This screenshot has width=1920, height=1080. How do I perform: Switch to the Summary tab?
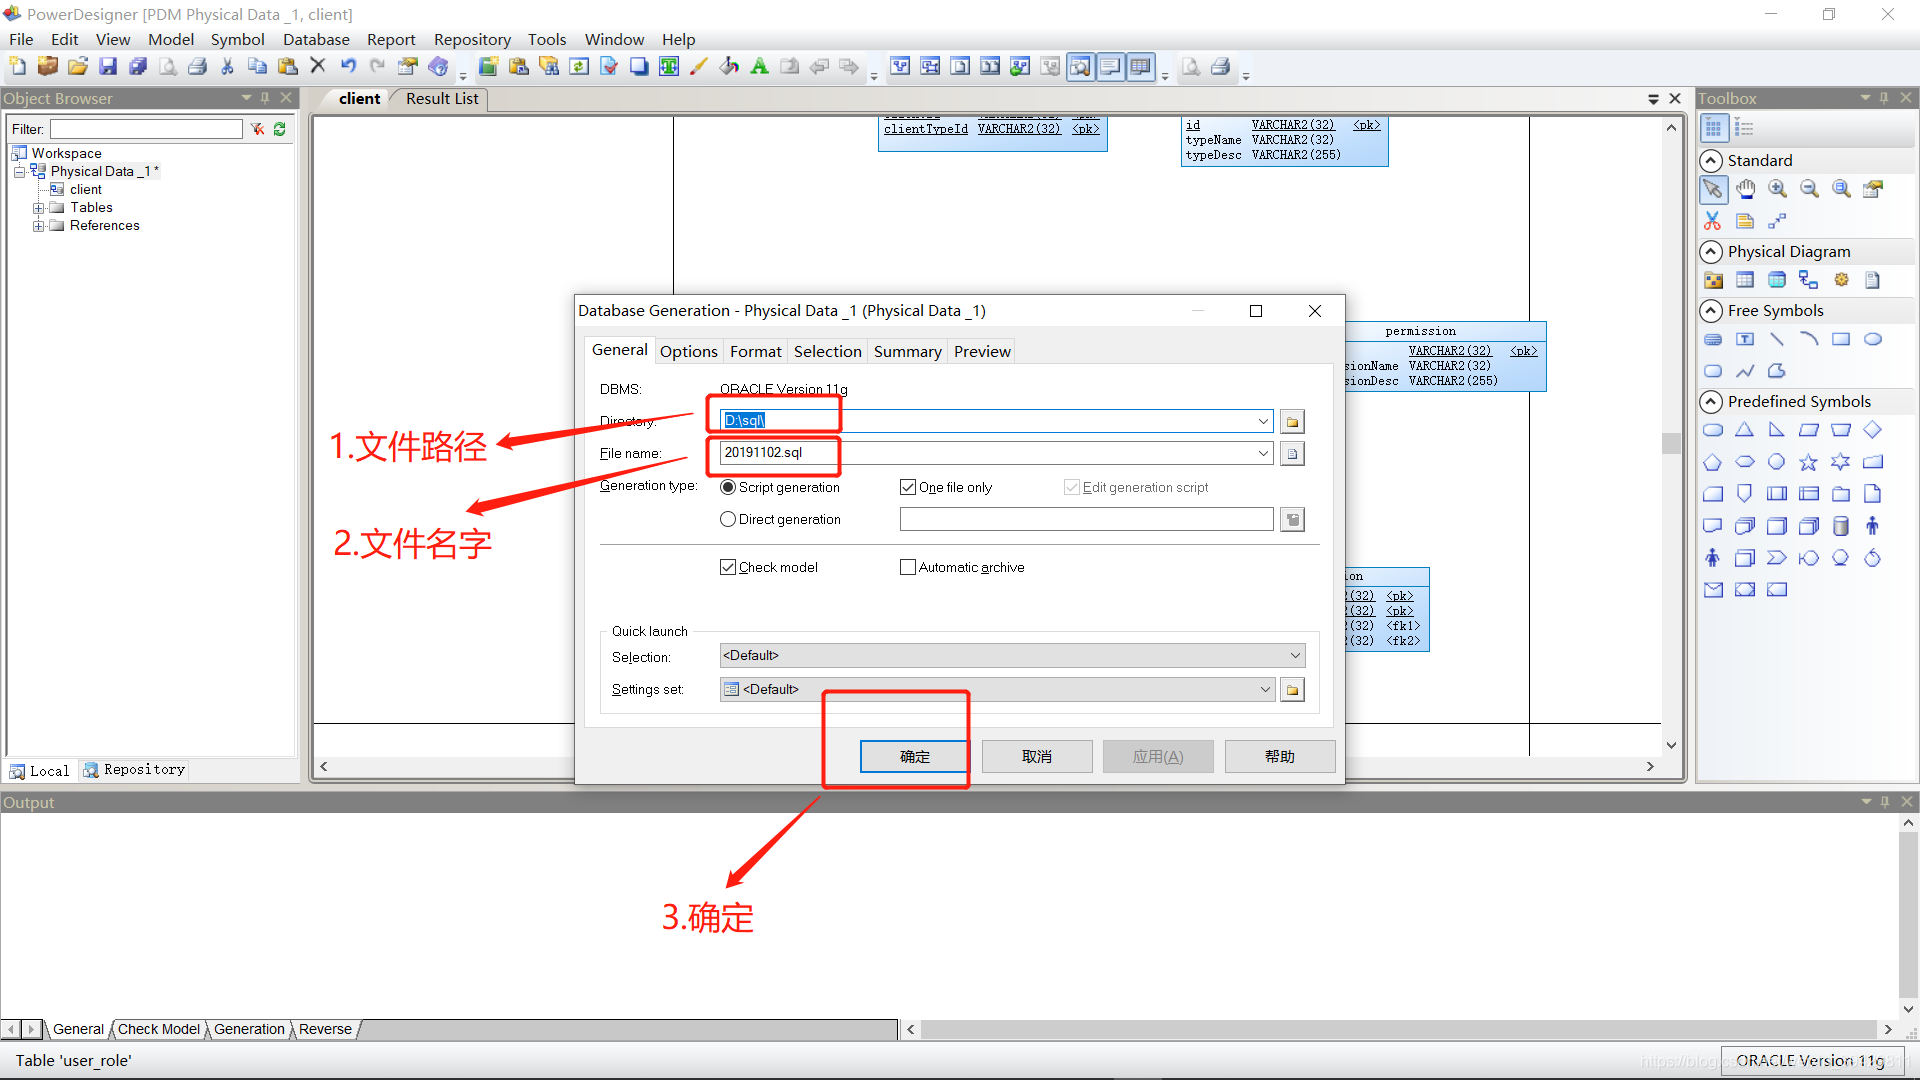point(907,352)
